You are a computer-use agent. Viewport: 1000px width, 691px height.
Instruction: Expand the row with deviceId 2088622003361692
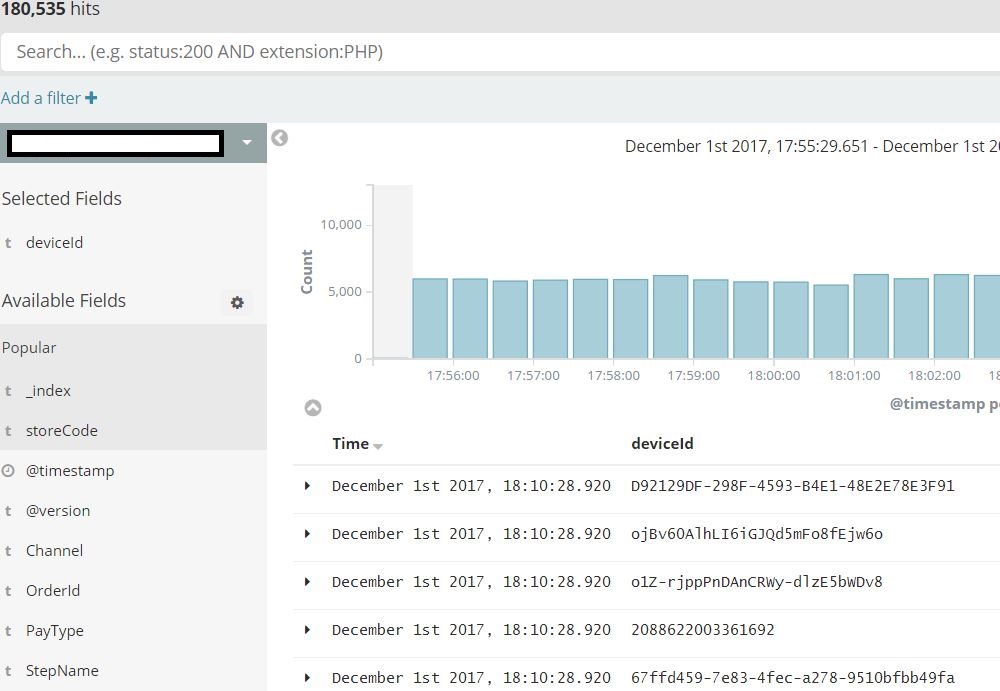[307, 630]
